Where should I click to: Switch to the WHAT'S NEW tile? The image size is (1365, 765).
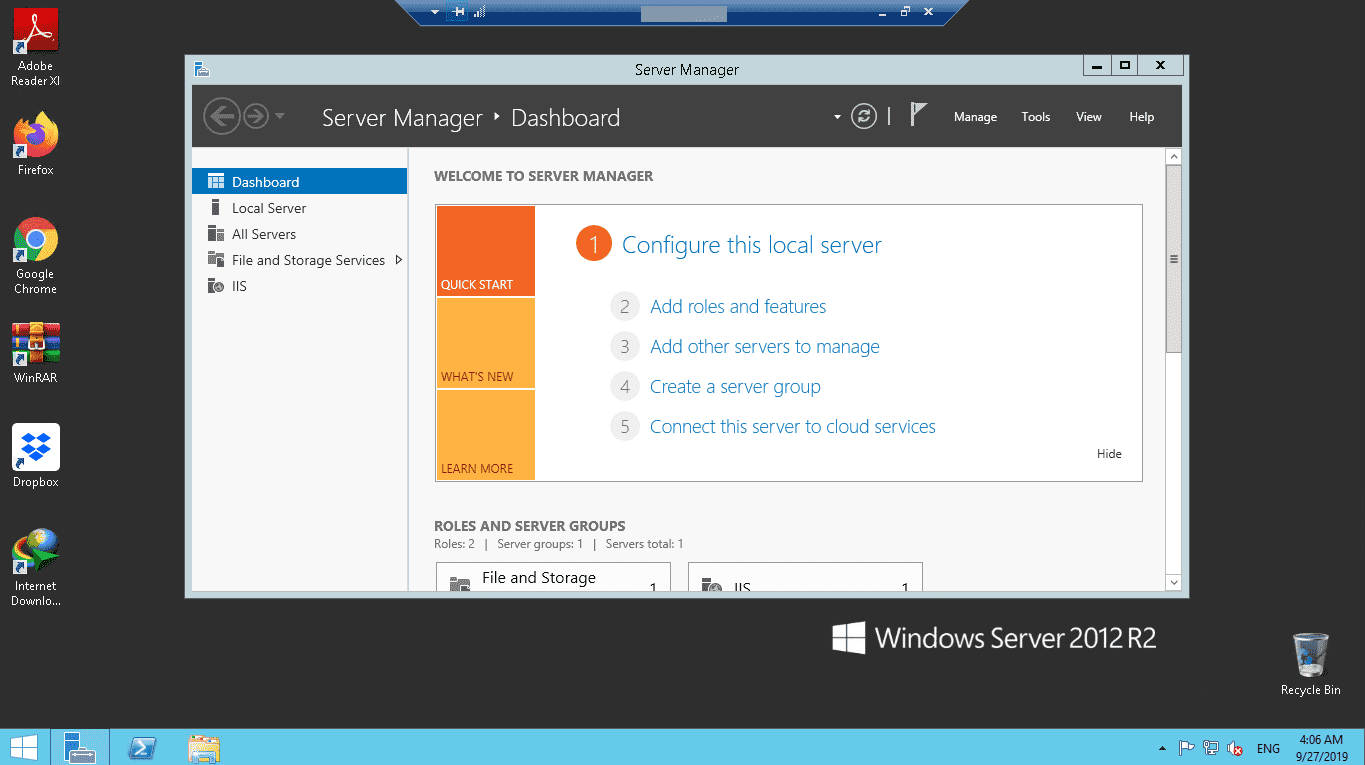point(486,343)
